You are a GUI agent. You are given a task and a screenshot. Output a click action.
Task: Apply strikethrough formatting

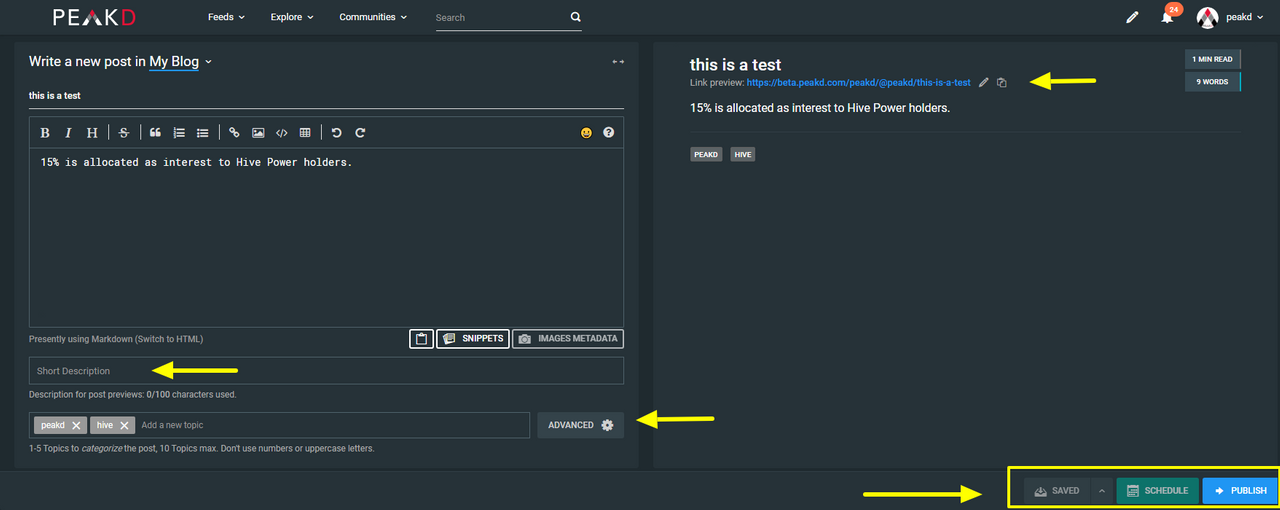[x=124, y=132]
